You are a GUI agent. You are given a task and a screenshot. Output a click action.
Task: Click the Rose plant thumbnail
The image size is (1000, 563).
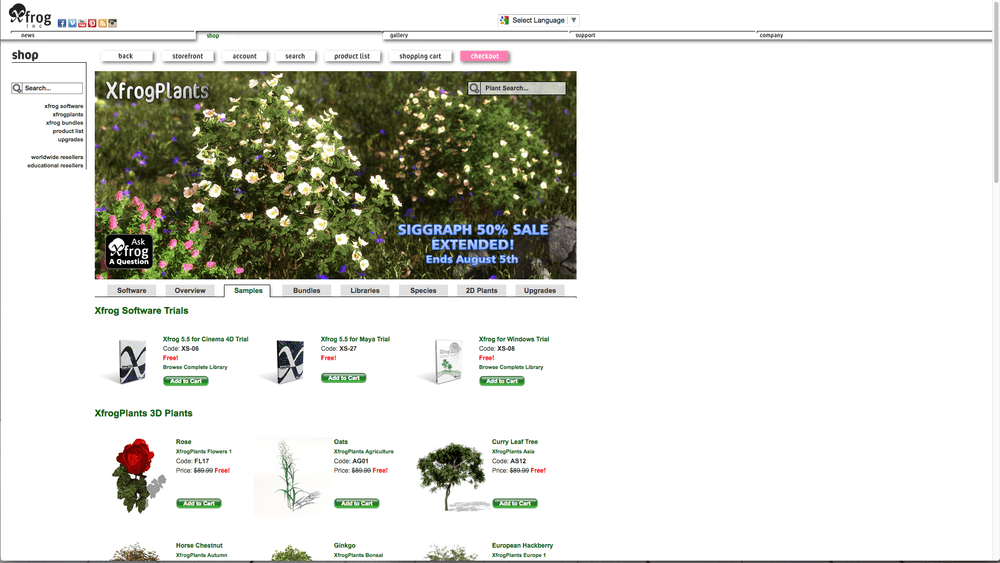pos(136,476)
